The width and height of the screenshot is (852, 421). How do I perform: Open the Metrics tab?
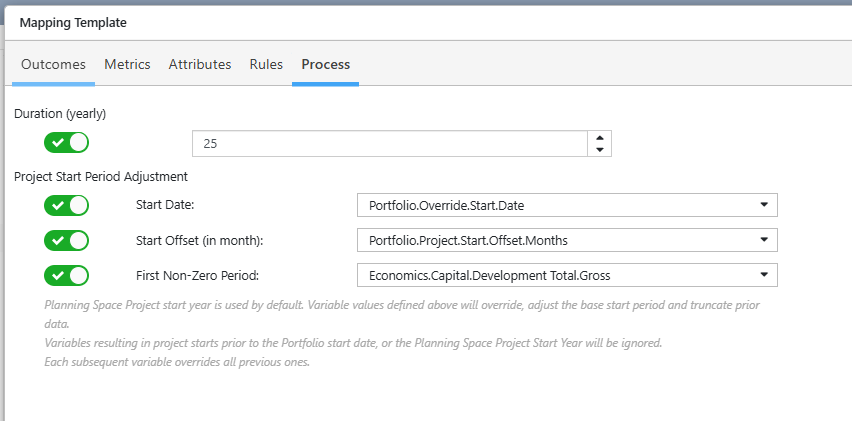(127, 65)
